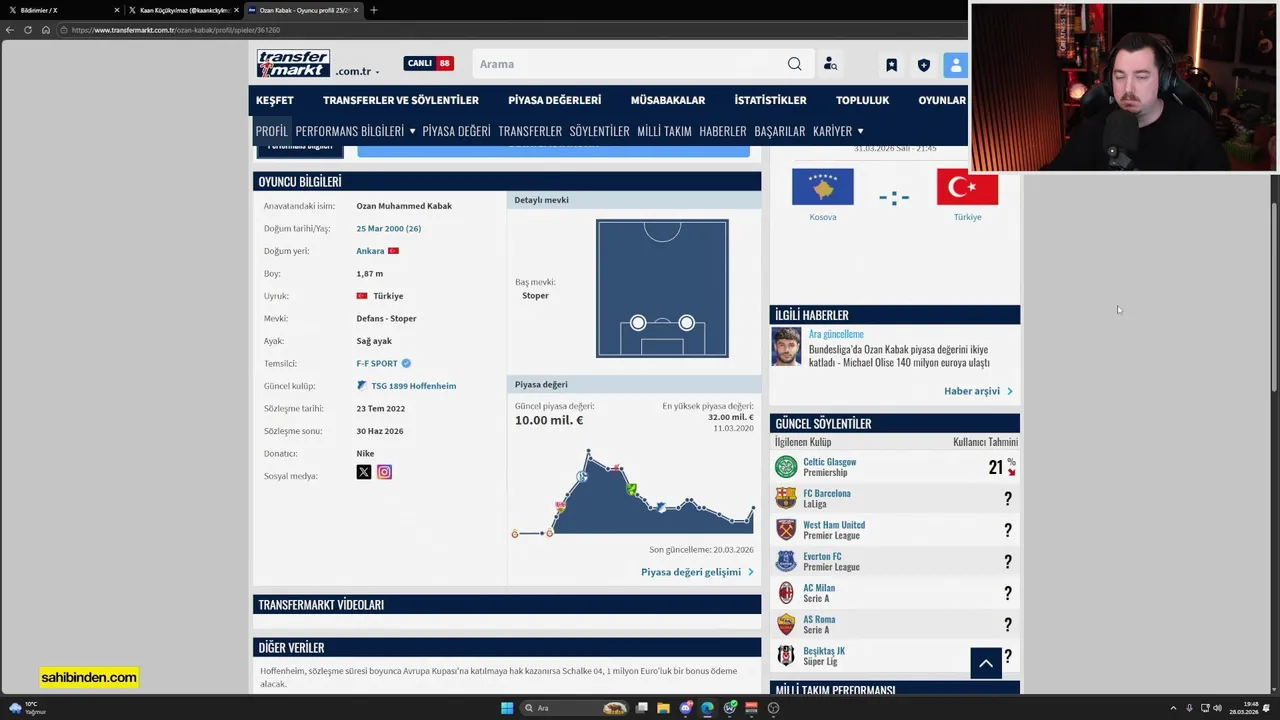Screen dimensions: 1280x720
Task: Click the peak point on market value chart
Action: click(x=588, y=452)
